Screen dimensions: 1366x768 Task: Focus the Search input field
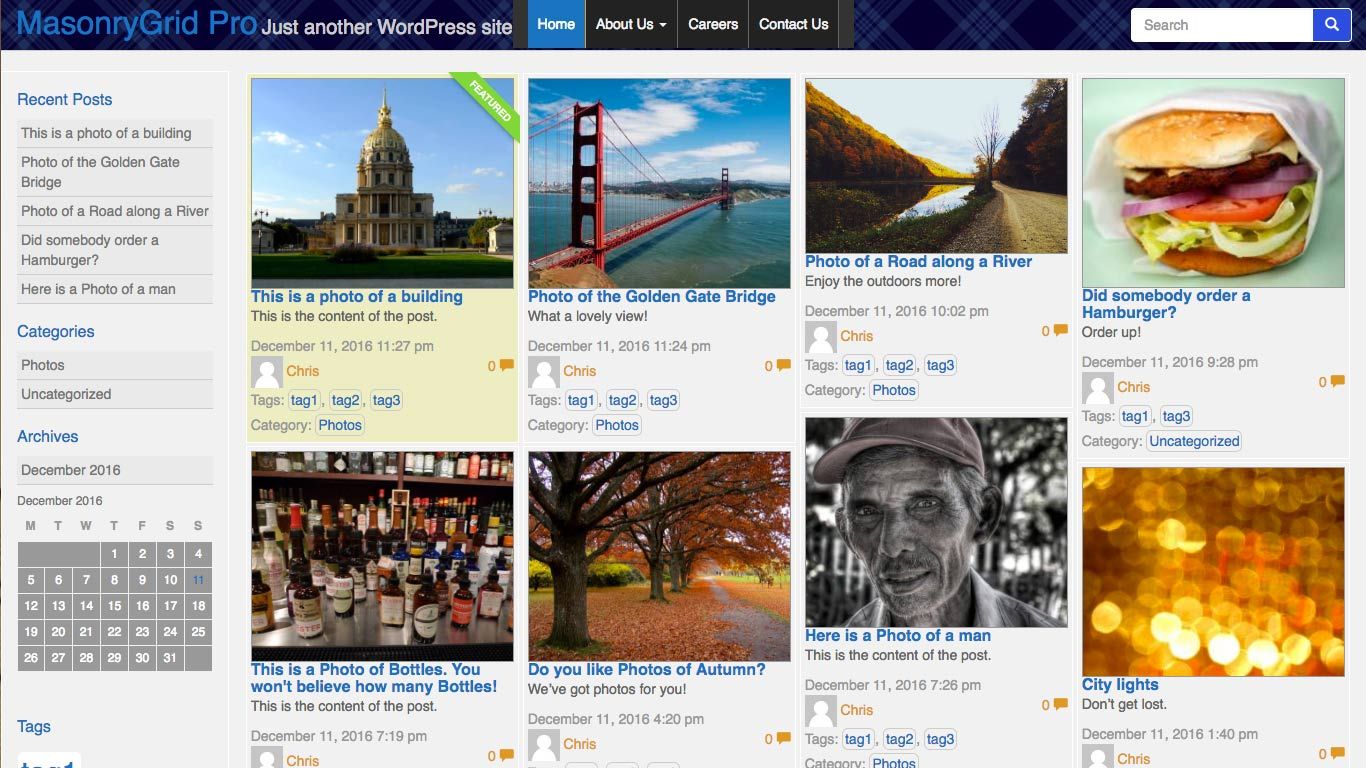click(1221, 25)
